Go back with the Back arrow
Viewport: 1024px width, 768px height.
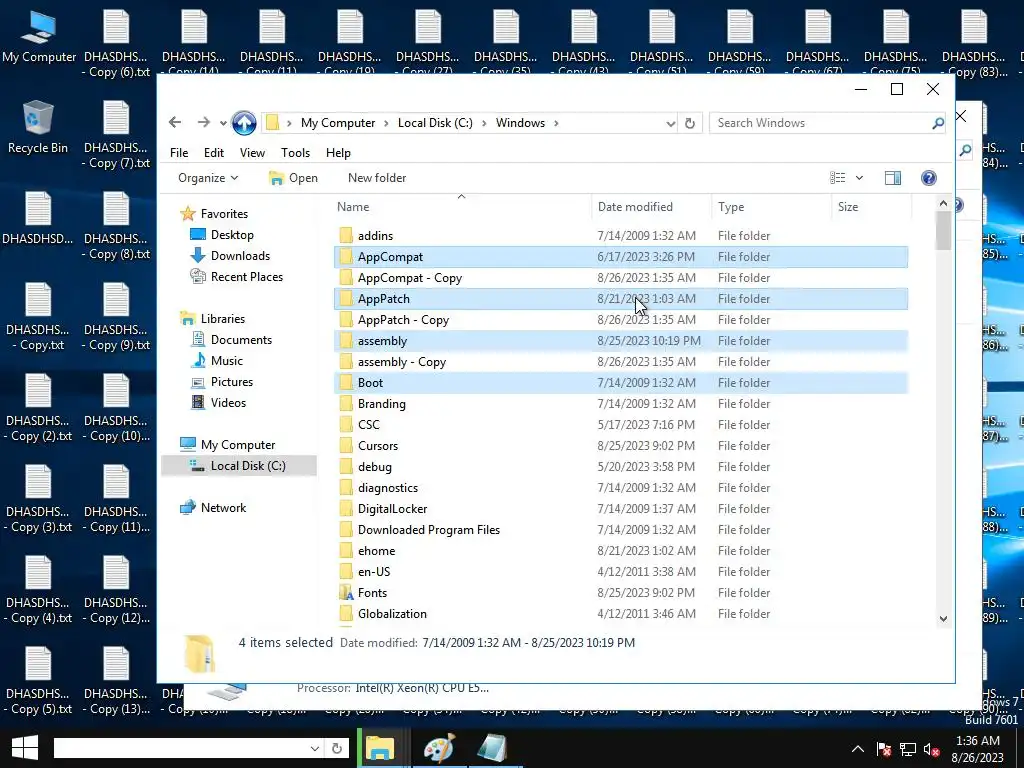click(x=174, y=122)
